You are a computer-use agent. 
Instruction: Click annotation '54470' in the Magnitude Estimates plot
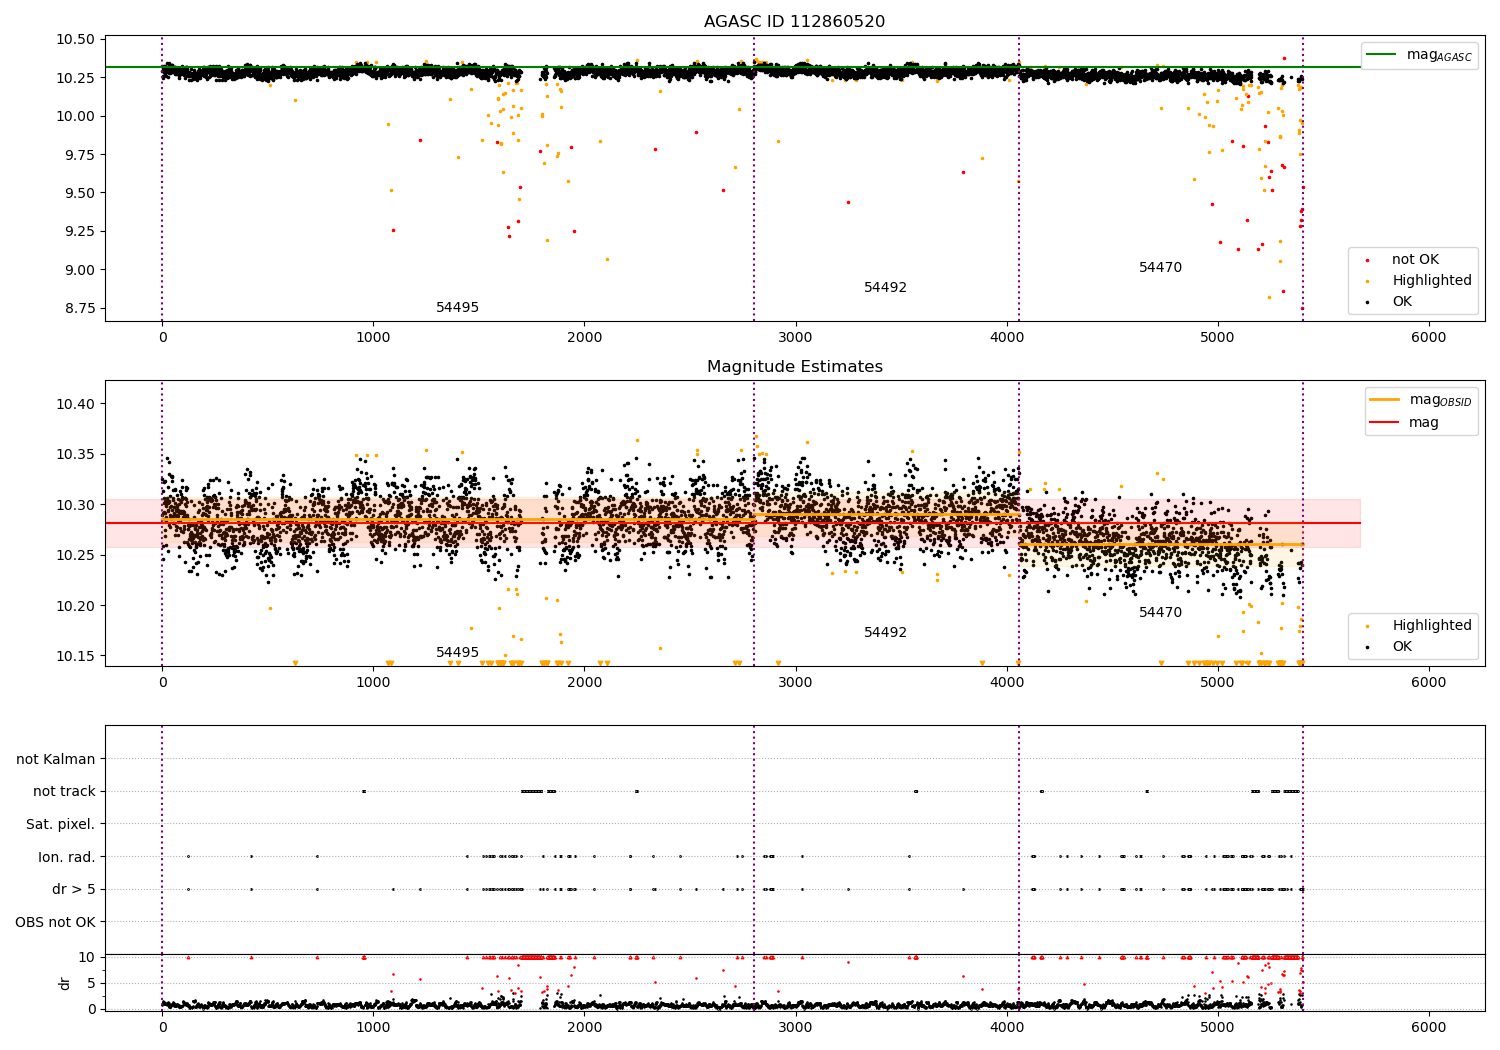click(x=1160, y=613)
